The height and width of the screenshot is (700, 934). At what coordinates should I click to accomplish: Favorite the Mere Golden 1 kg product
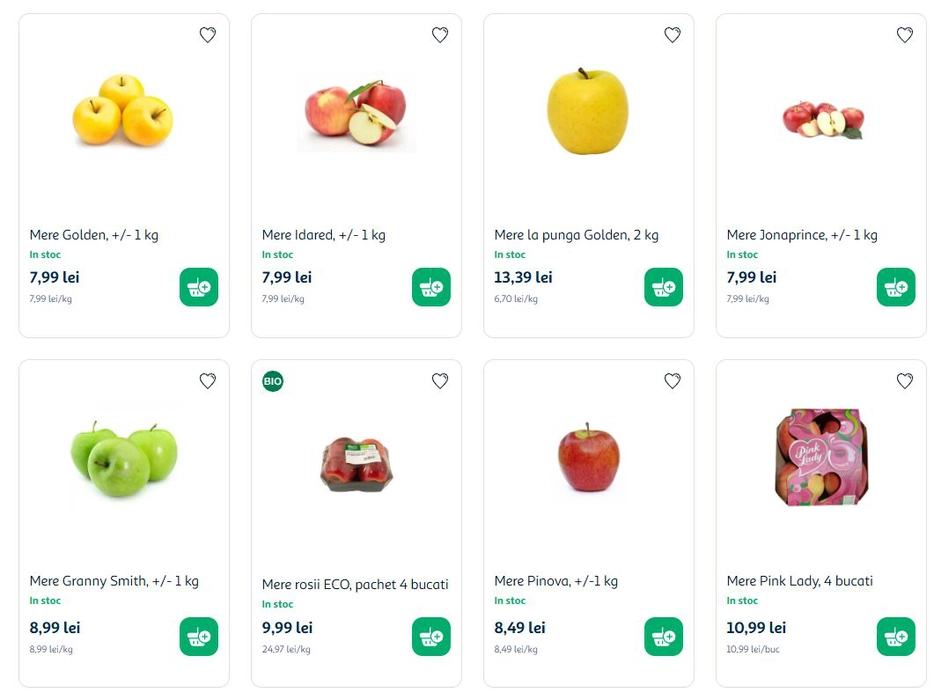coord(207,35)
